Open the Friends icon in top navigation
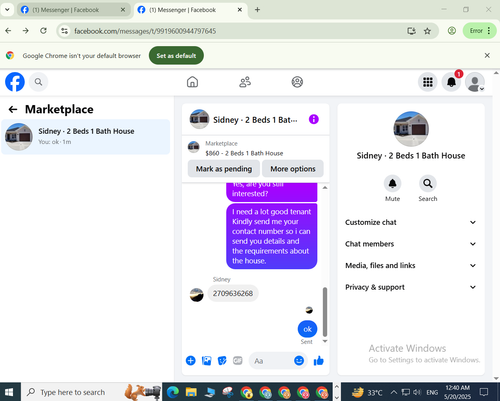Screen dimensions: 500x401 [x=245, y=82]
